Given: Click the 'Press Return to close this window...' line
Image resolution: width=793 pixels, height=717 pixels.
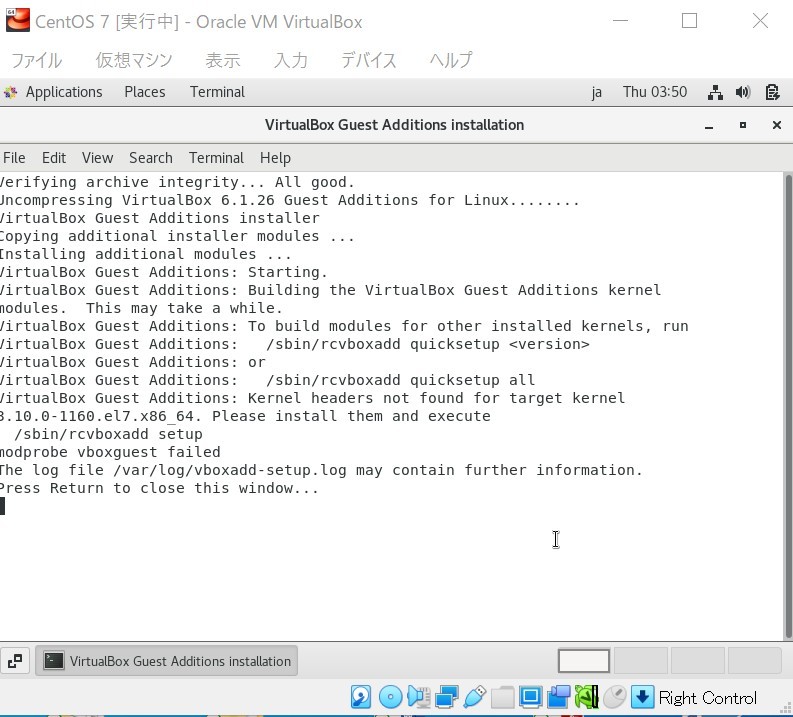Looking at the screenshot, I should coord(159,488).
